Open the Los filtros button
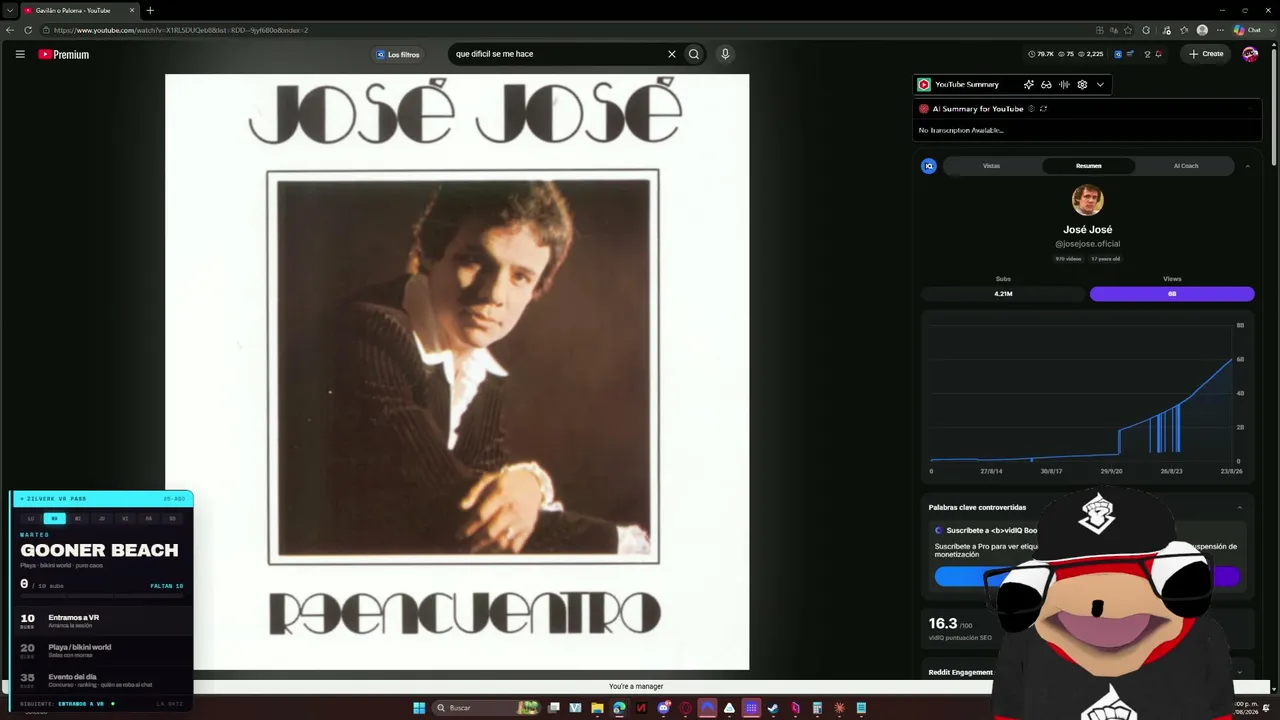The height and width of the screenshot is (720, 1280). [398, 54]
